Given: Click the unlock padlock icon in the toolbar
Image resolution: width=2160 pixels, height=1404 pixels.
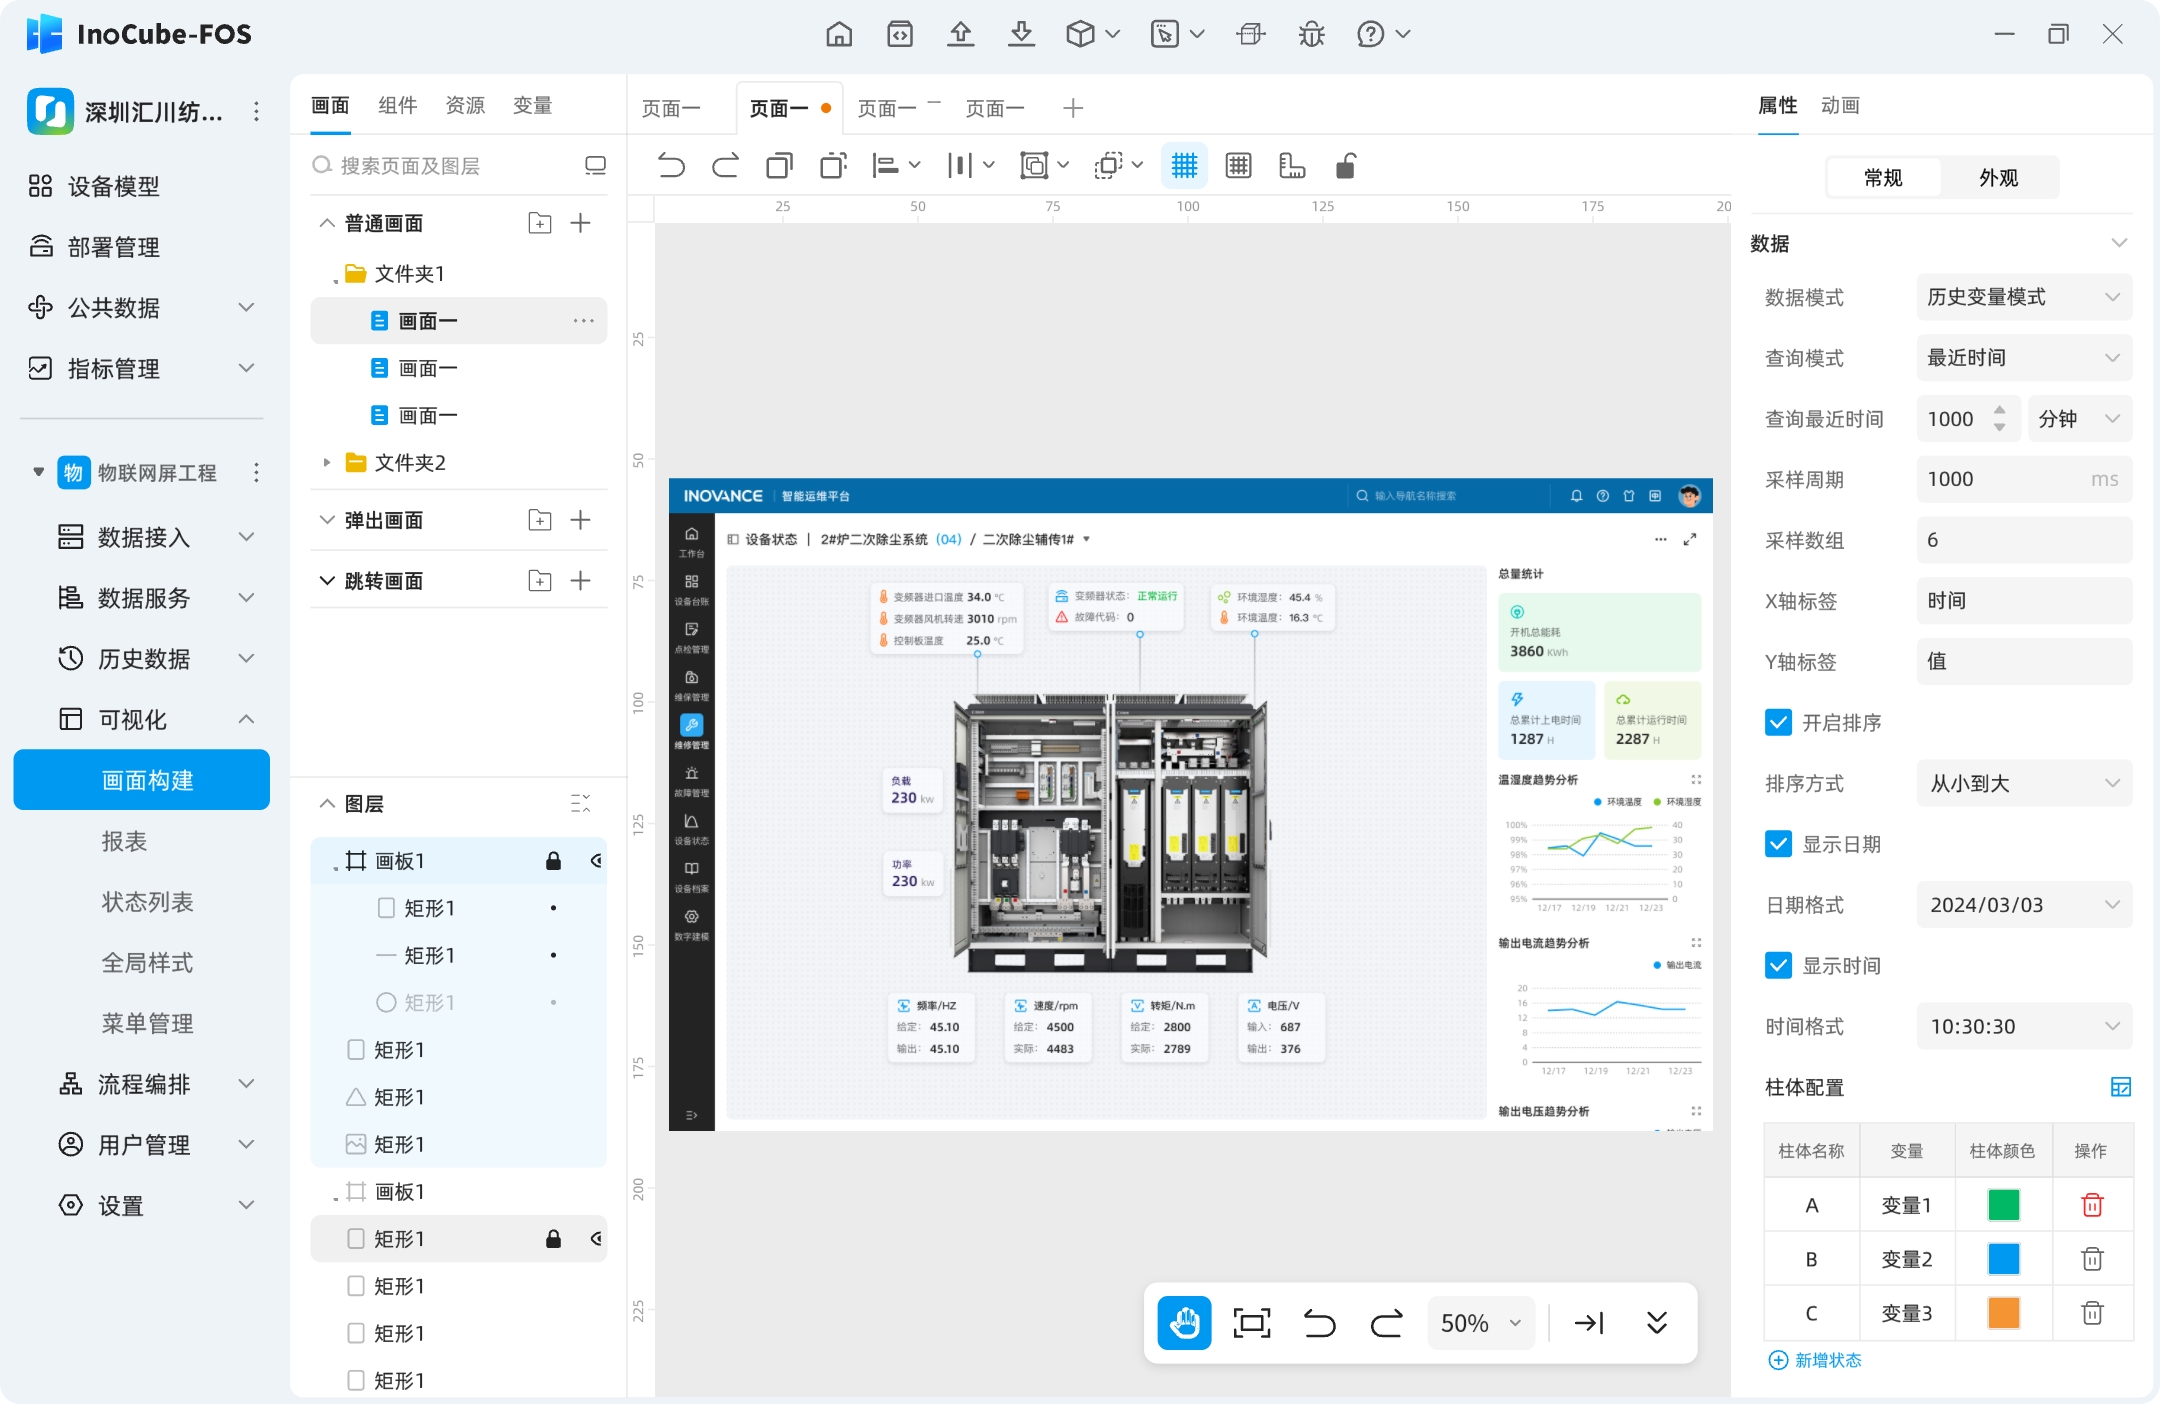Looking at the screenshot, I should point(1346,166).
